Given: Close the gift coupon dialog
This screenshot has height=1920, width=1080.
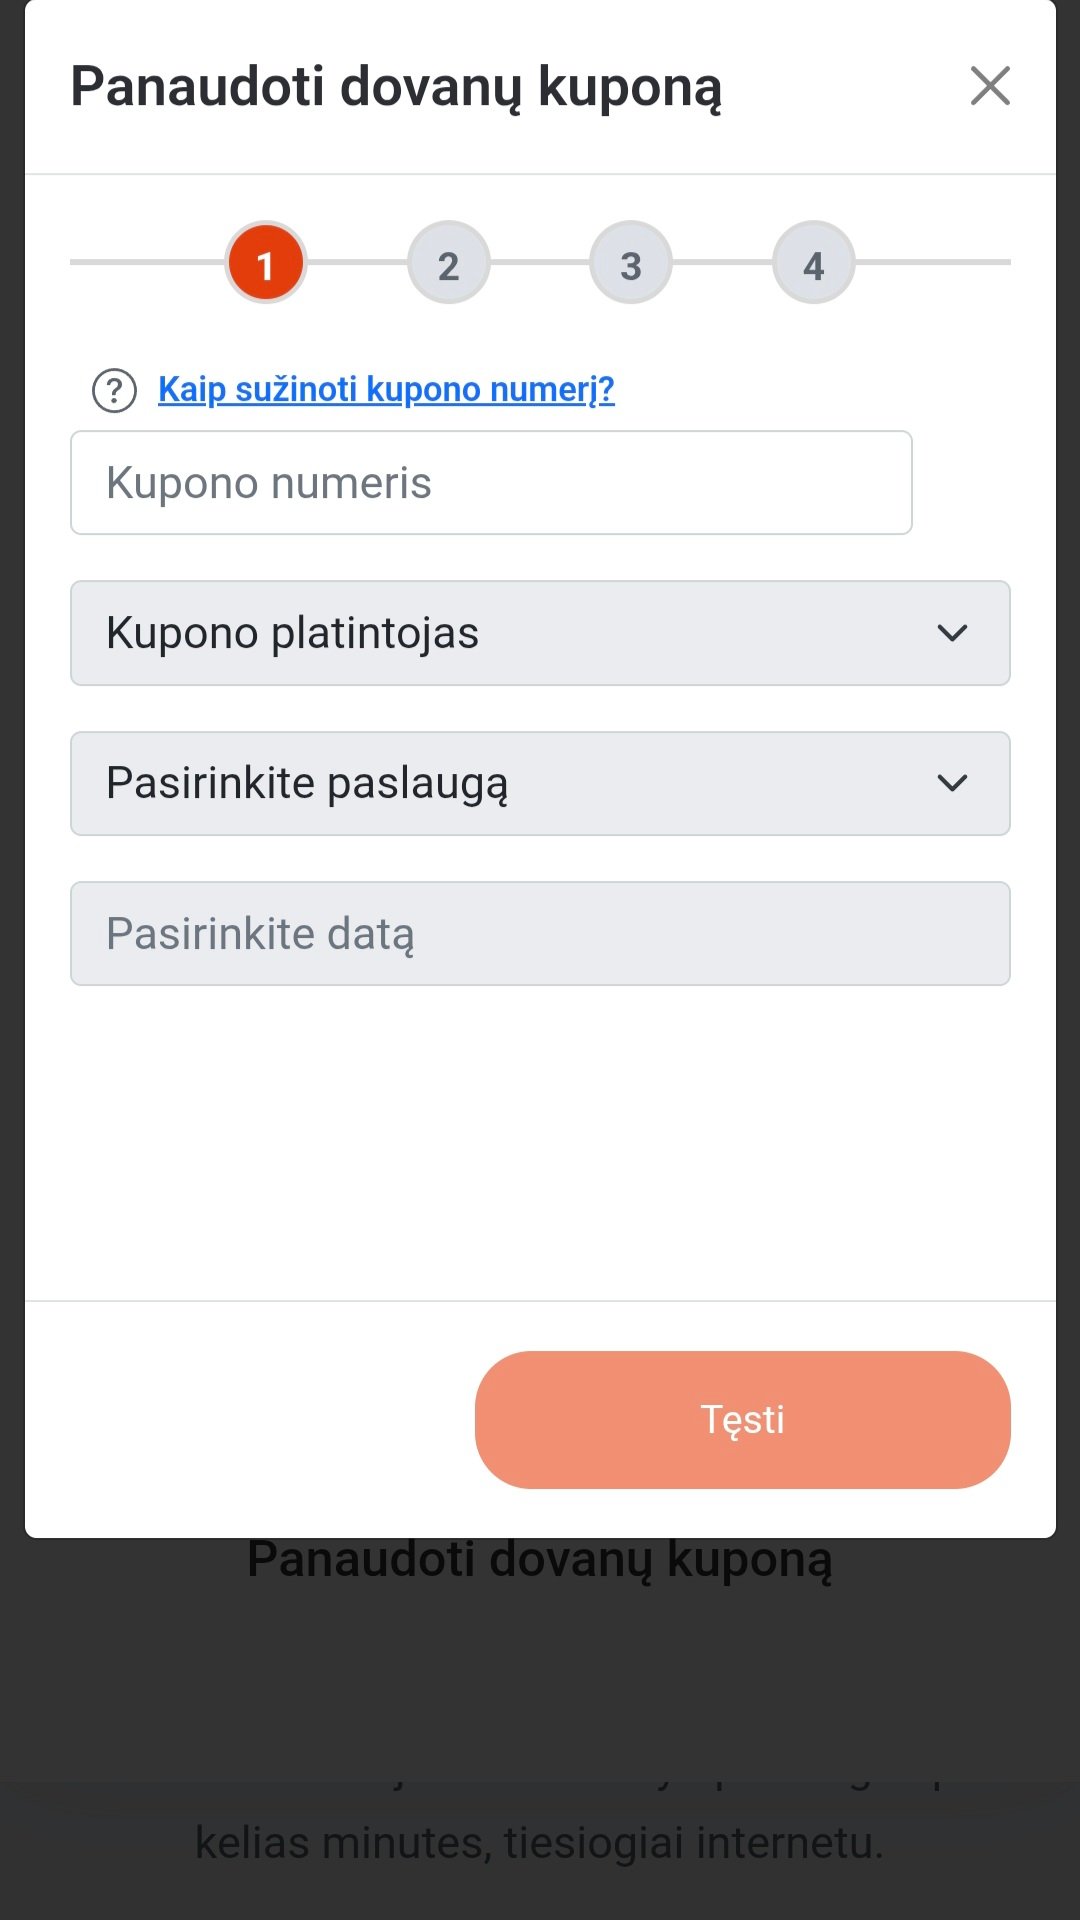Looking at the screenshot, I should click(x=990, y=86).
